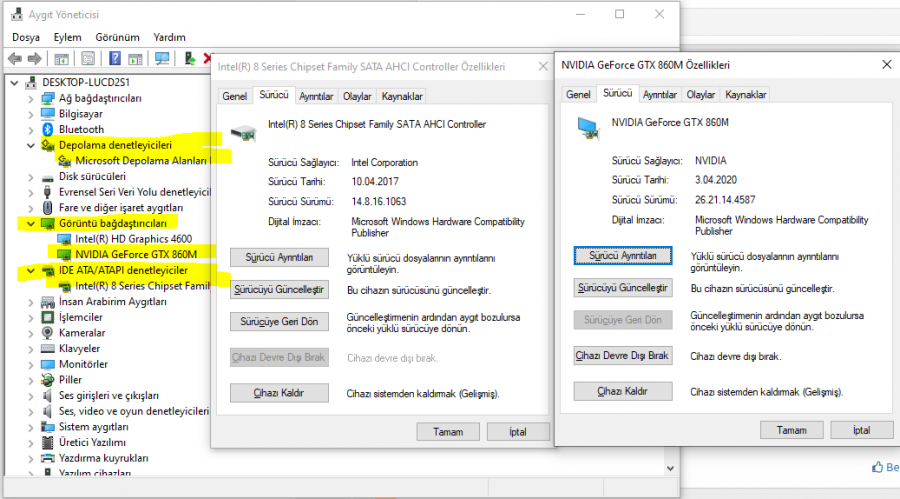The height and width of the screenshot is (499, 900).
Task: Expand the Evrensel Seri Veri Yolu denetleyicileri chevron
Action: [31, 192]
